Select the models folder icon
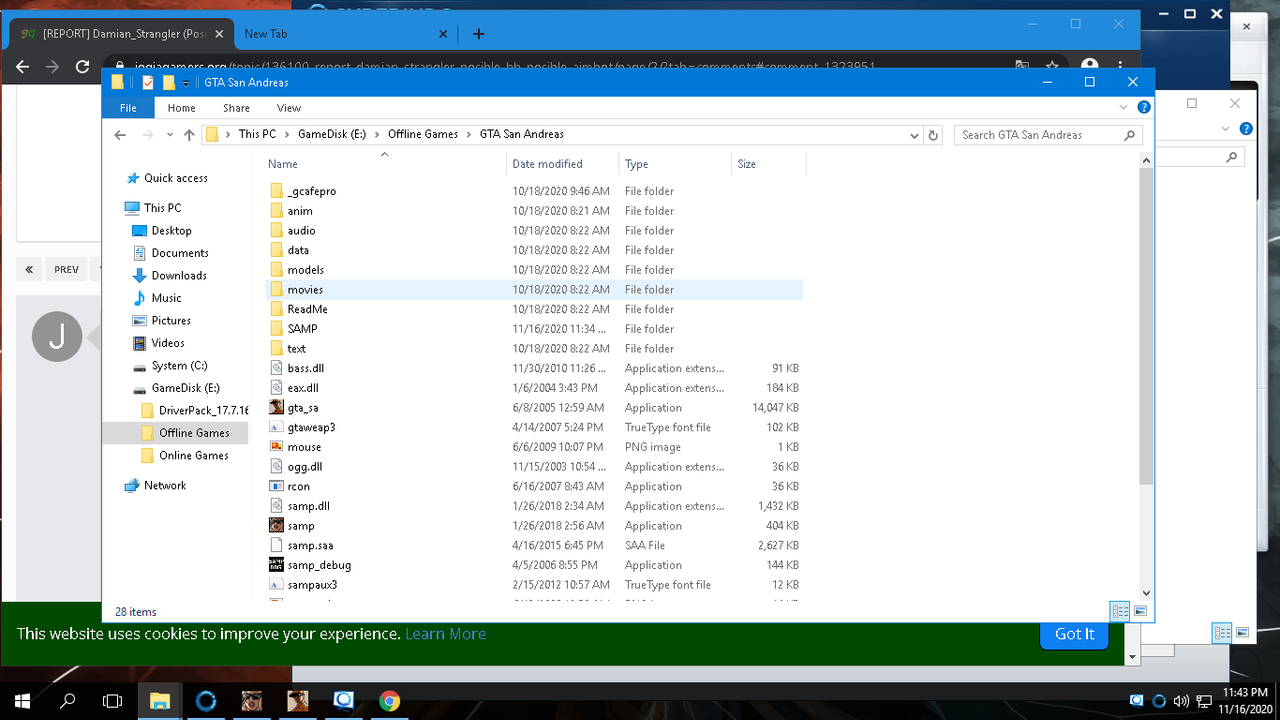The height and width of the screenshot is (720, 1280). (277, 270)
